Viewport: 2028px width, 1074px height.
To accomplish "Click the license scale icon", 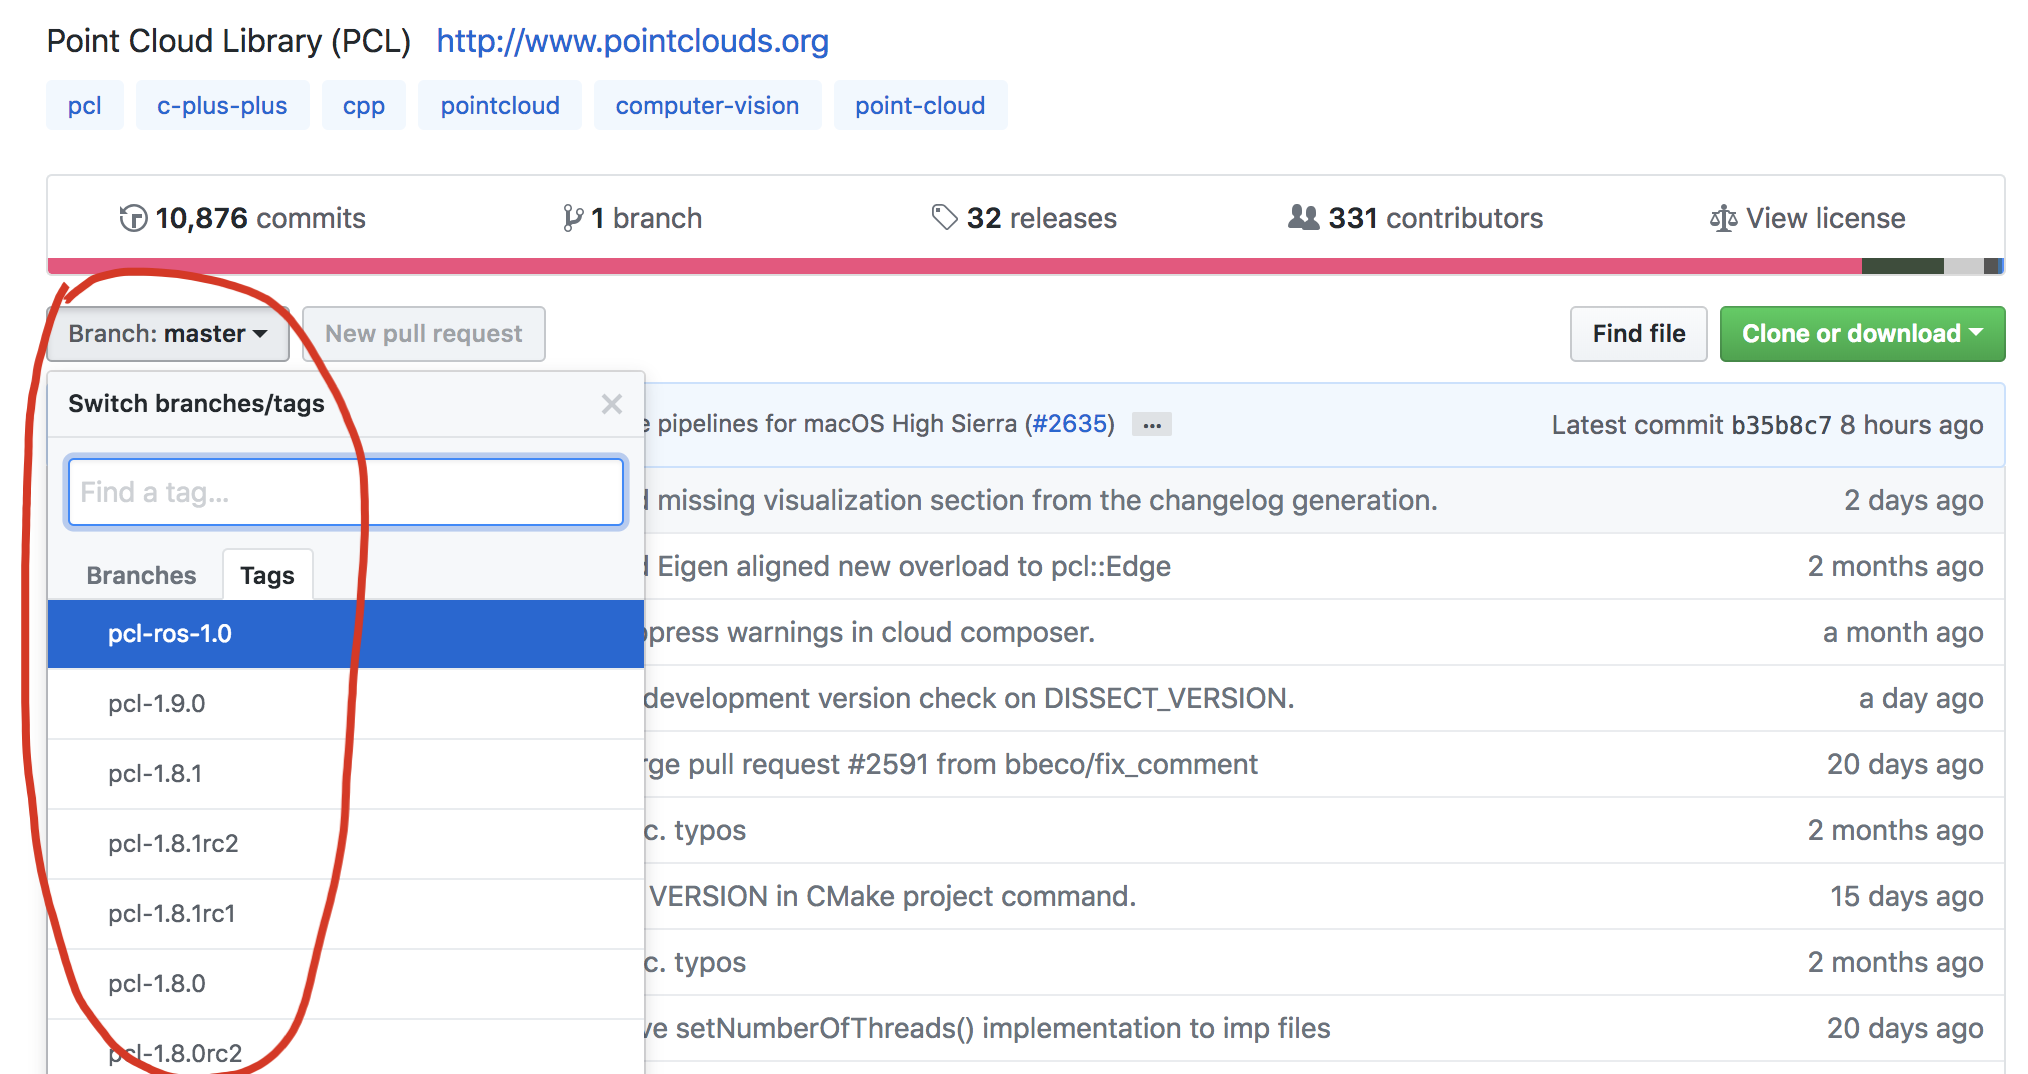I will click(1723, 218).
